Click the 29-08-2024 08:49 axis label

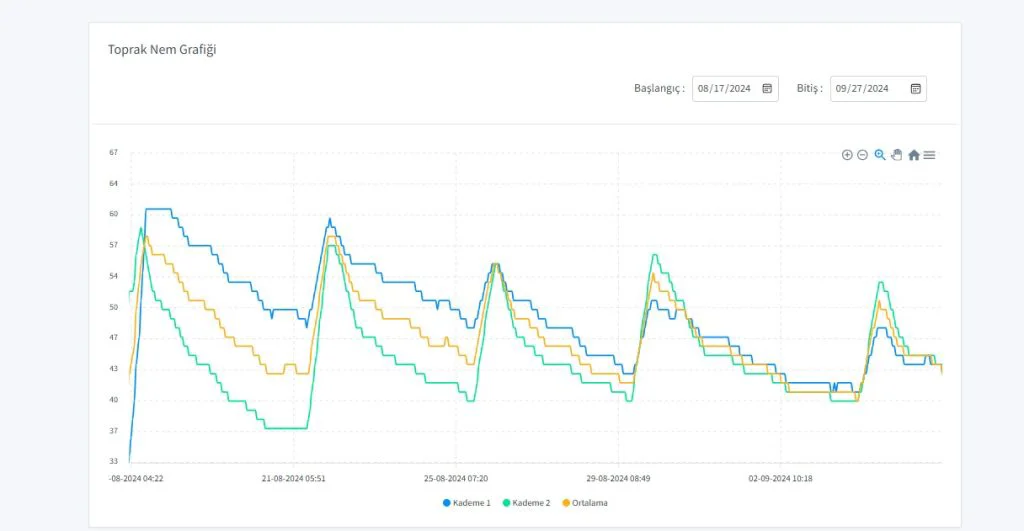[618, 479]
